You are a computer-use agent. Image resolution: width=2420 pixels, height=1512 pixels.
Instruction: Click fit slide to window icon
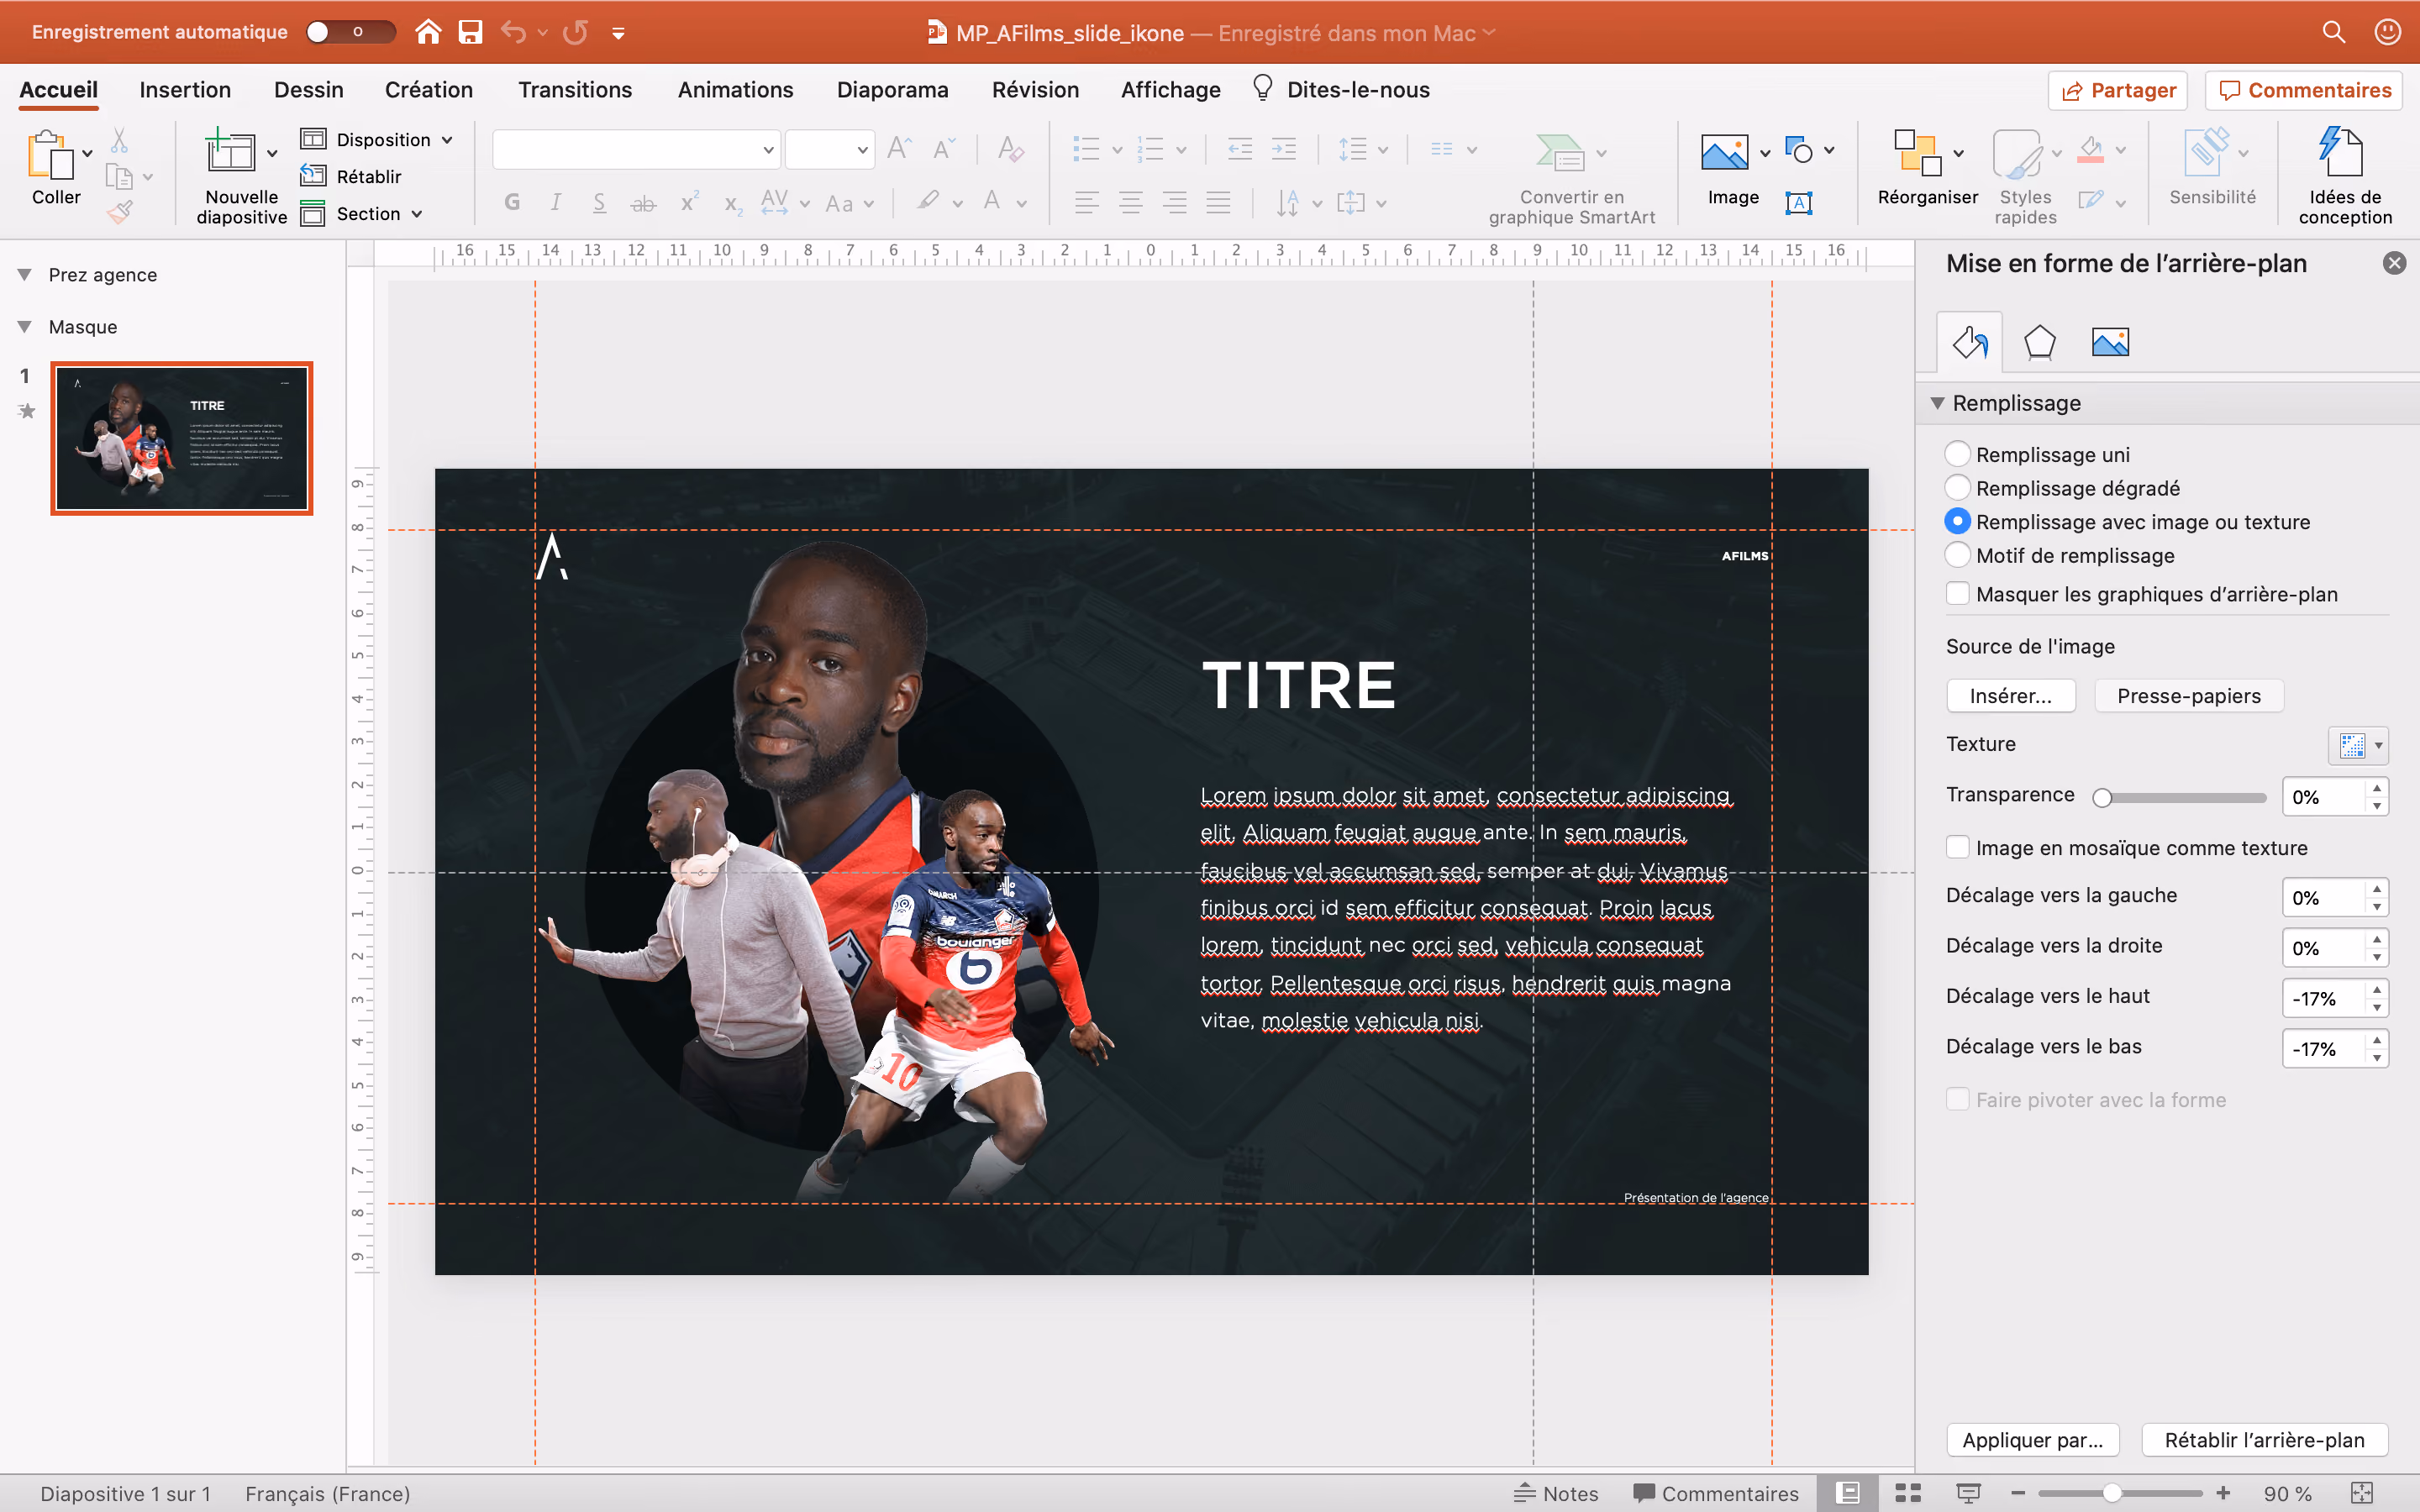2362,1493
